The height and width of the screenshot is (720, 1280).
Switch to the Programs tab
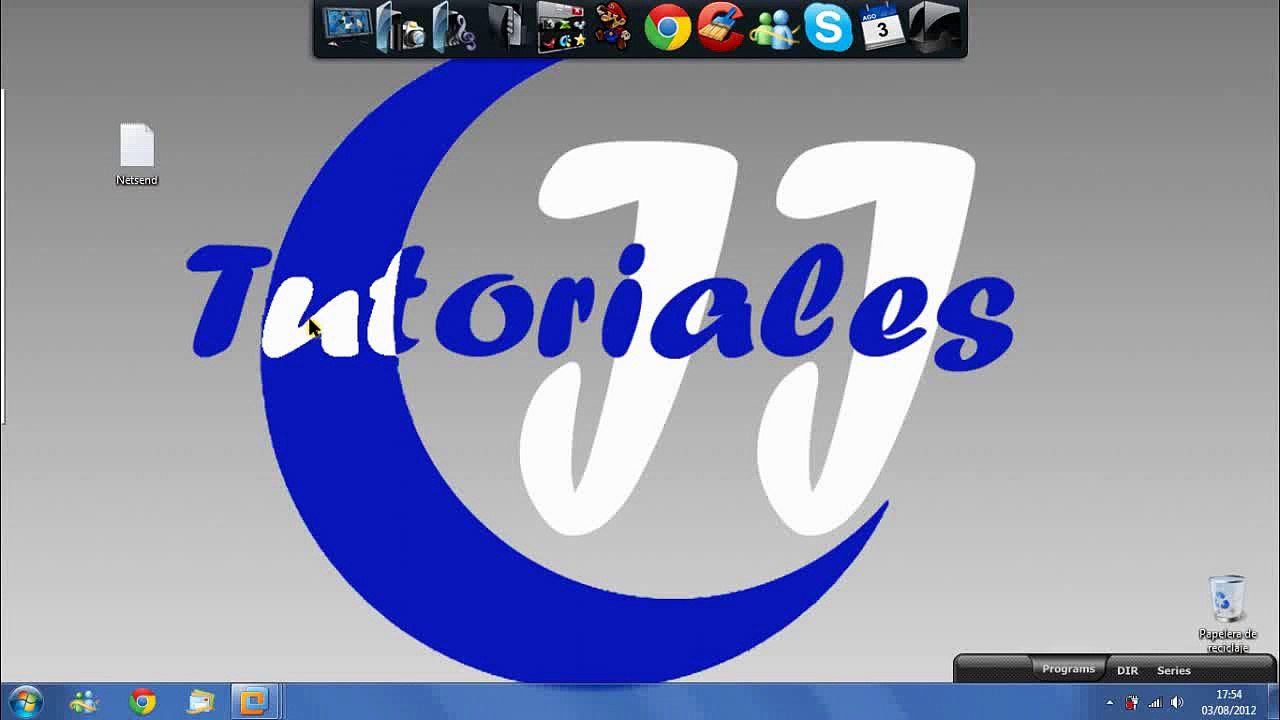click(1068, 669)
